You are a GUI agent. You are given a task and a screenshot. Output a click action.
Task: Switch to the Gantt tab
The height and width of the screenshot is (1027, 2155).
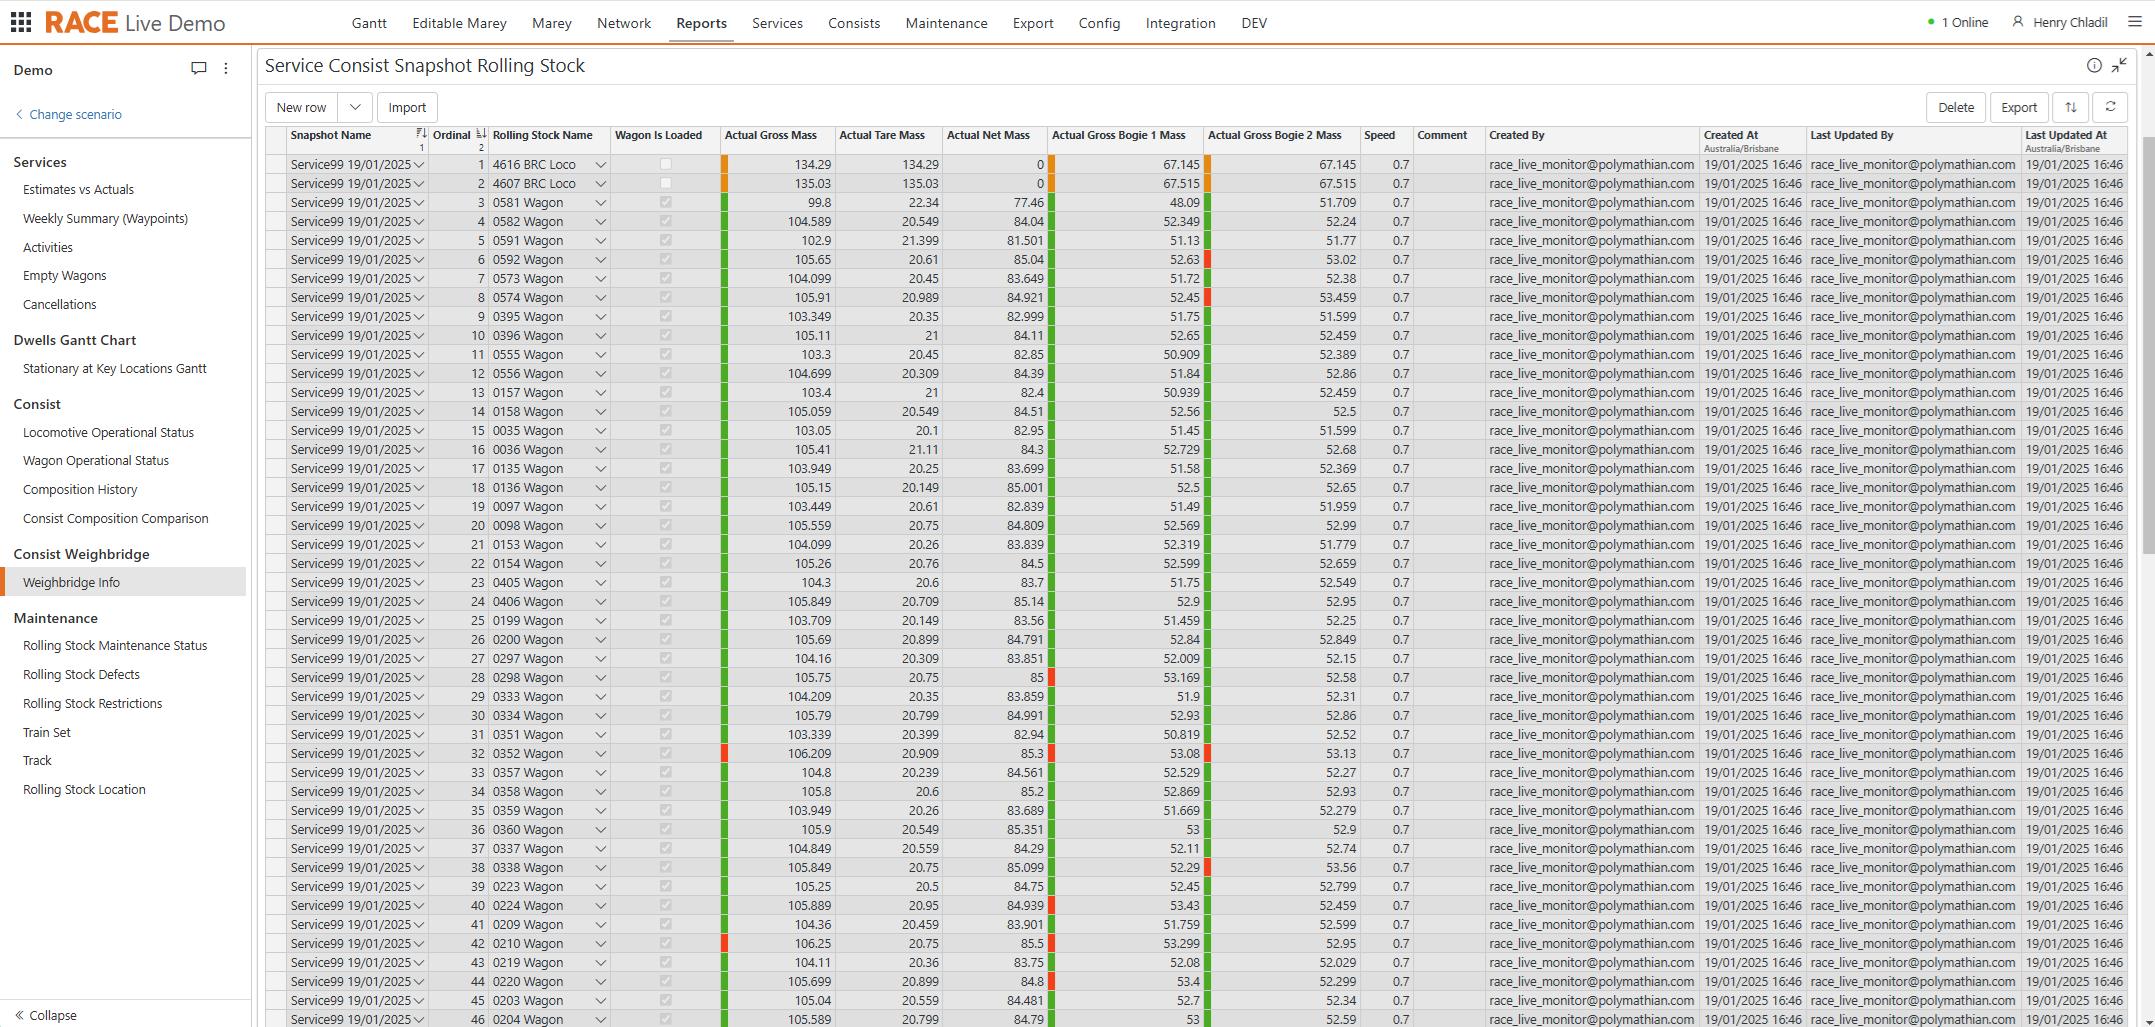tap(369, 23)
